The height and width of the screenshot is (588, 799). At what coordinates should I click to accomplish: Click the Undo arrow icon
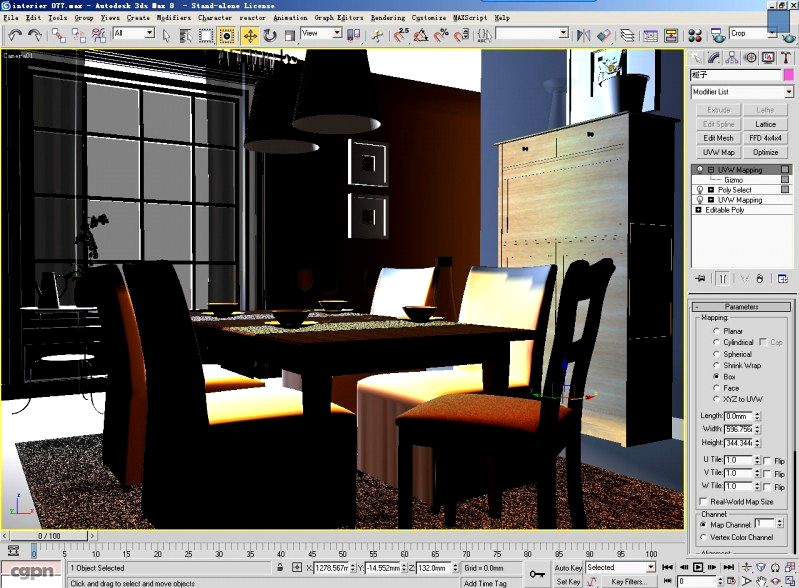[x=15, y=35]
